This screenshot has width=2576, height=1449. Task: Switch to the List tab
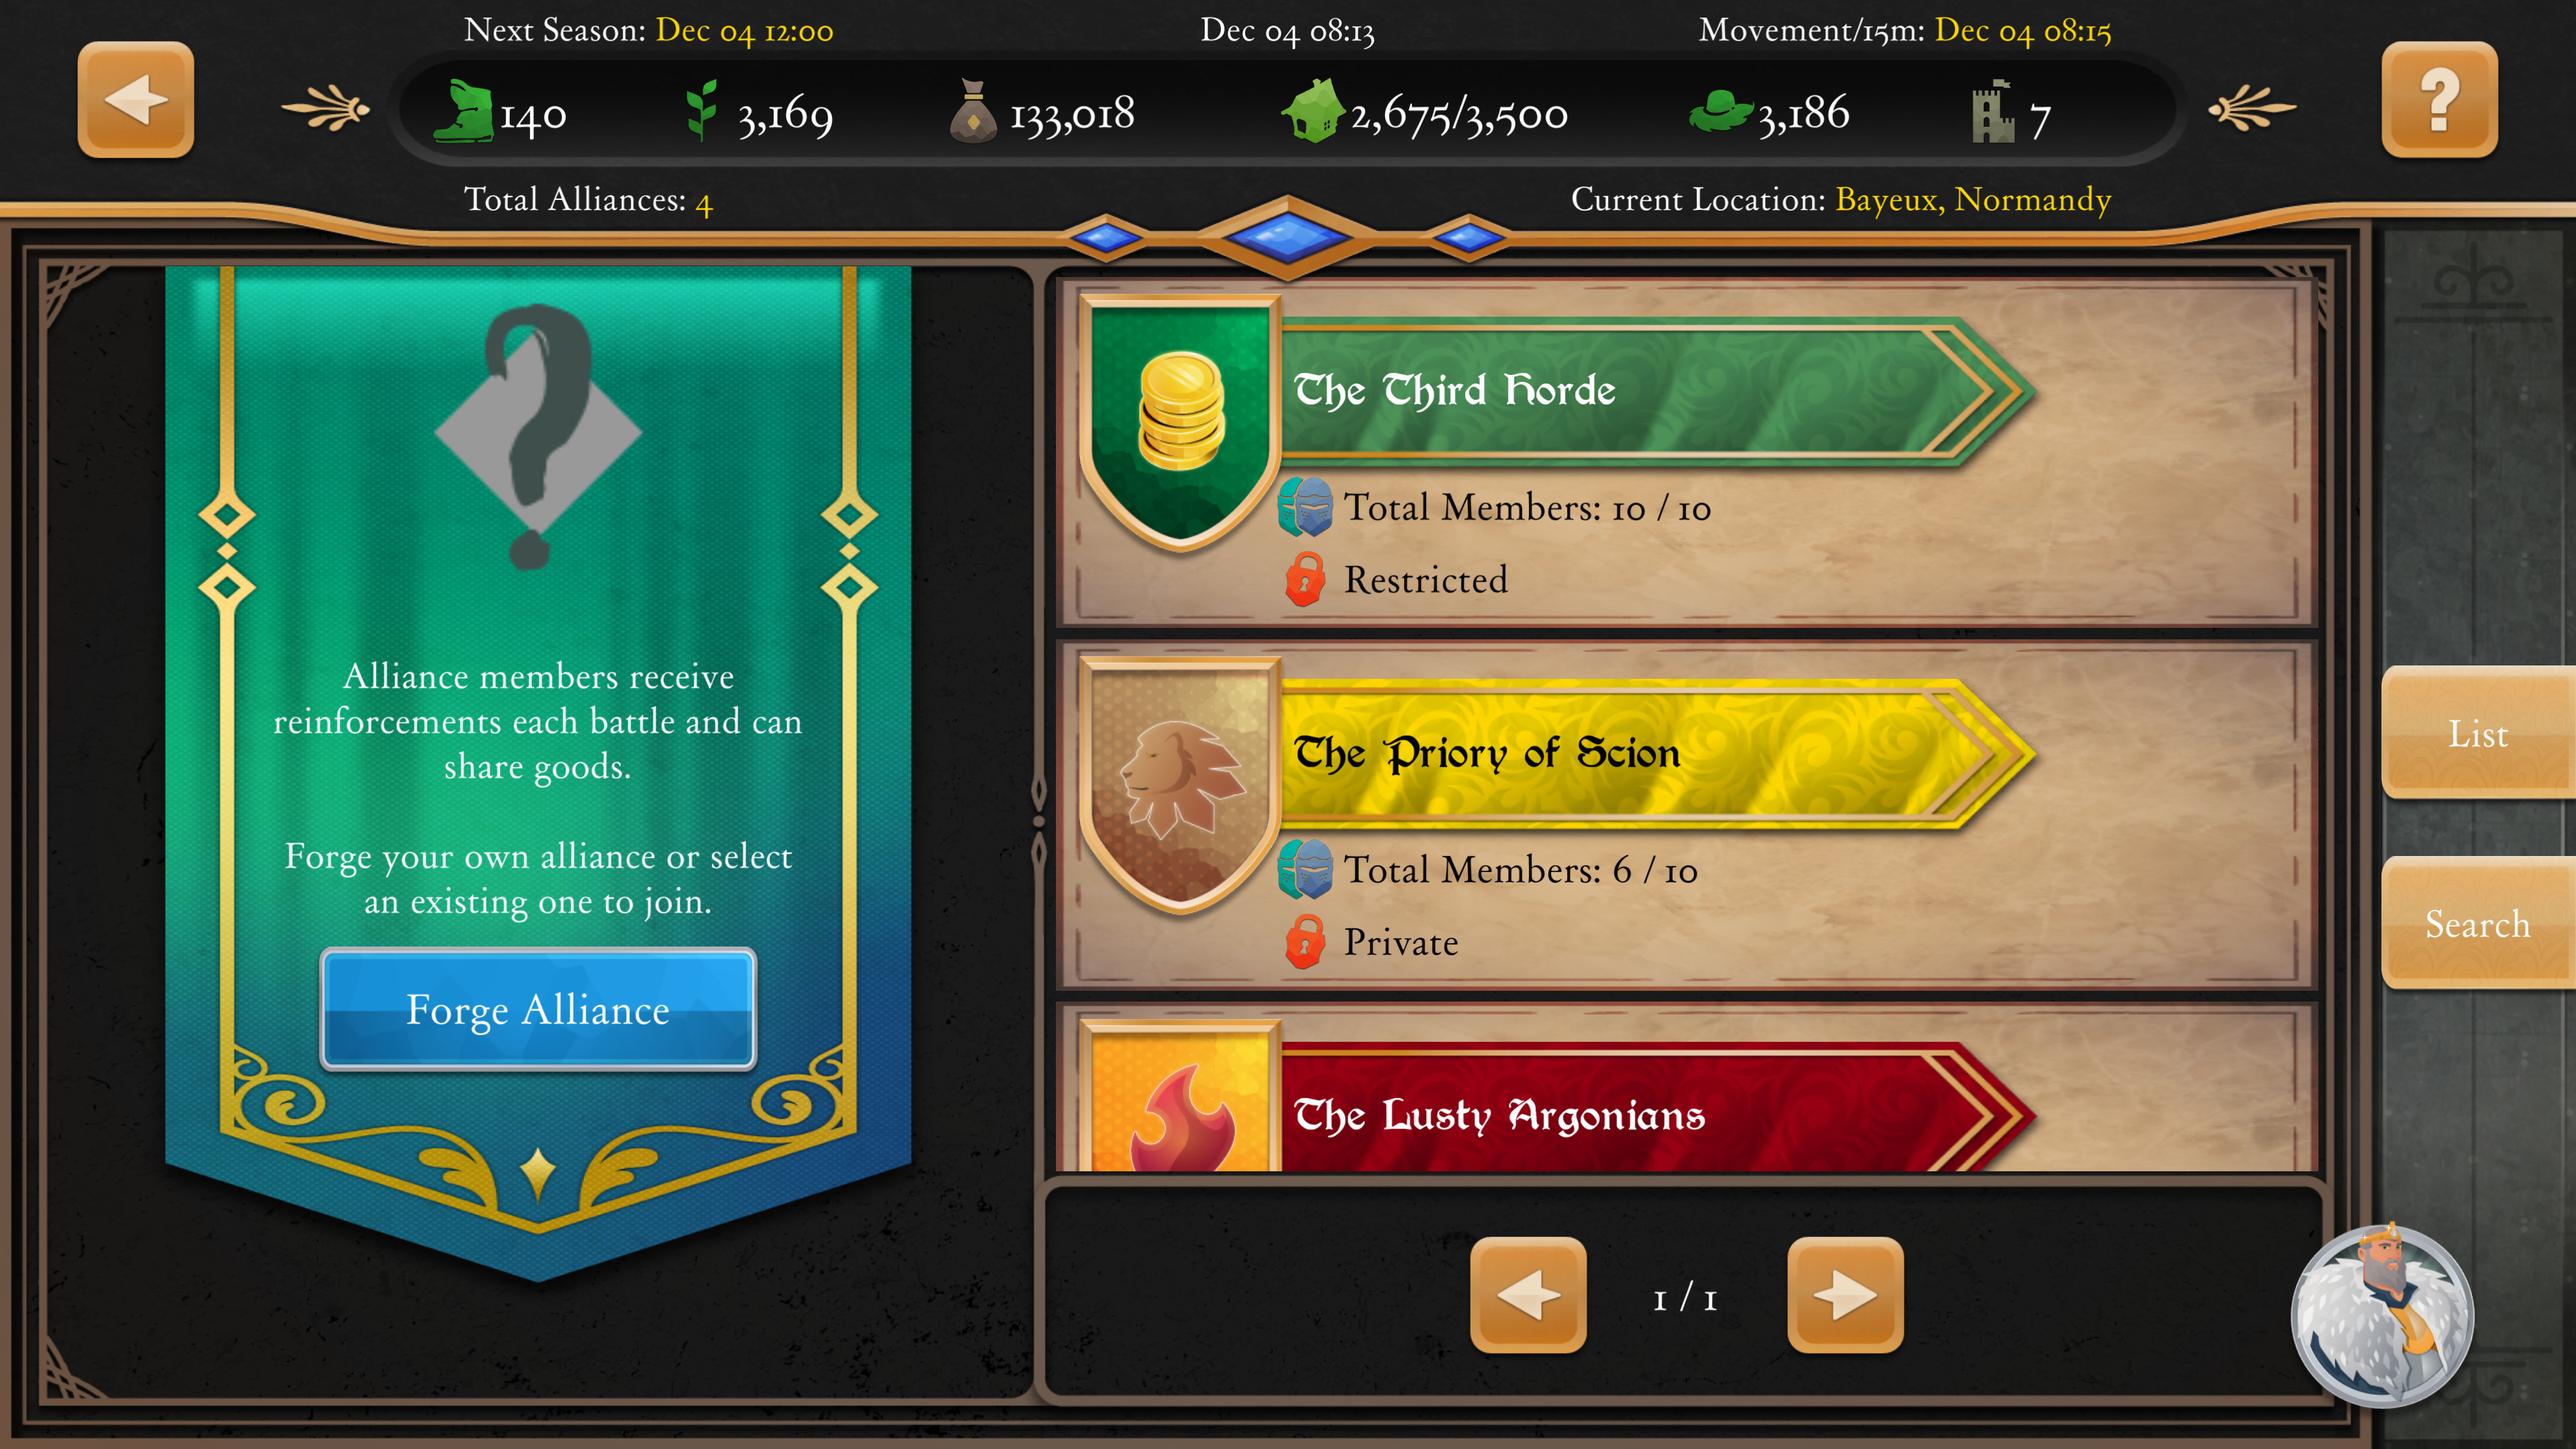[2478, 733]
